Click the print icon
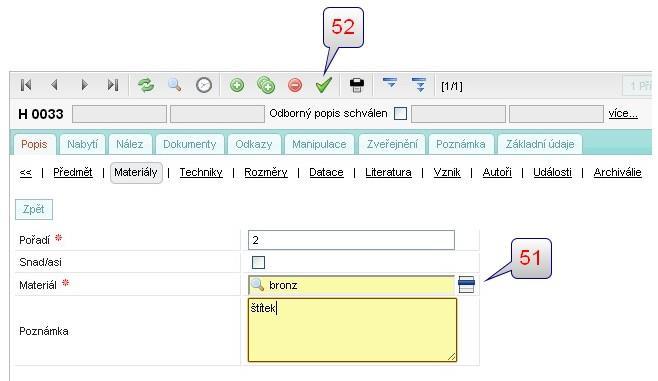 tap(357, 85)
